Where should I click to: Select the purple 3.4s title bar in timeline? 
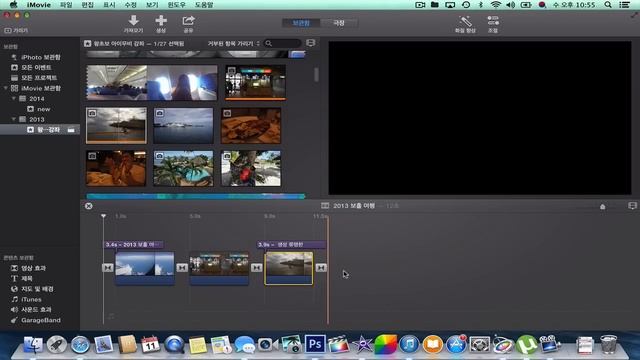click(133, 244)
